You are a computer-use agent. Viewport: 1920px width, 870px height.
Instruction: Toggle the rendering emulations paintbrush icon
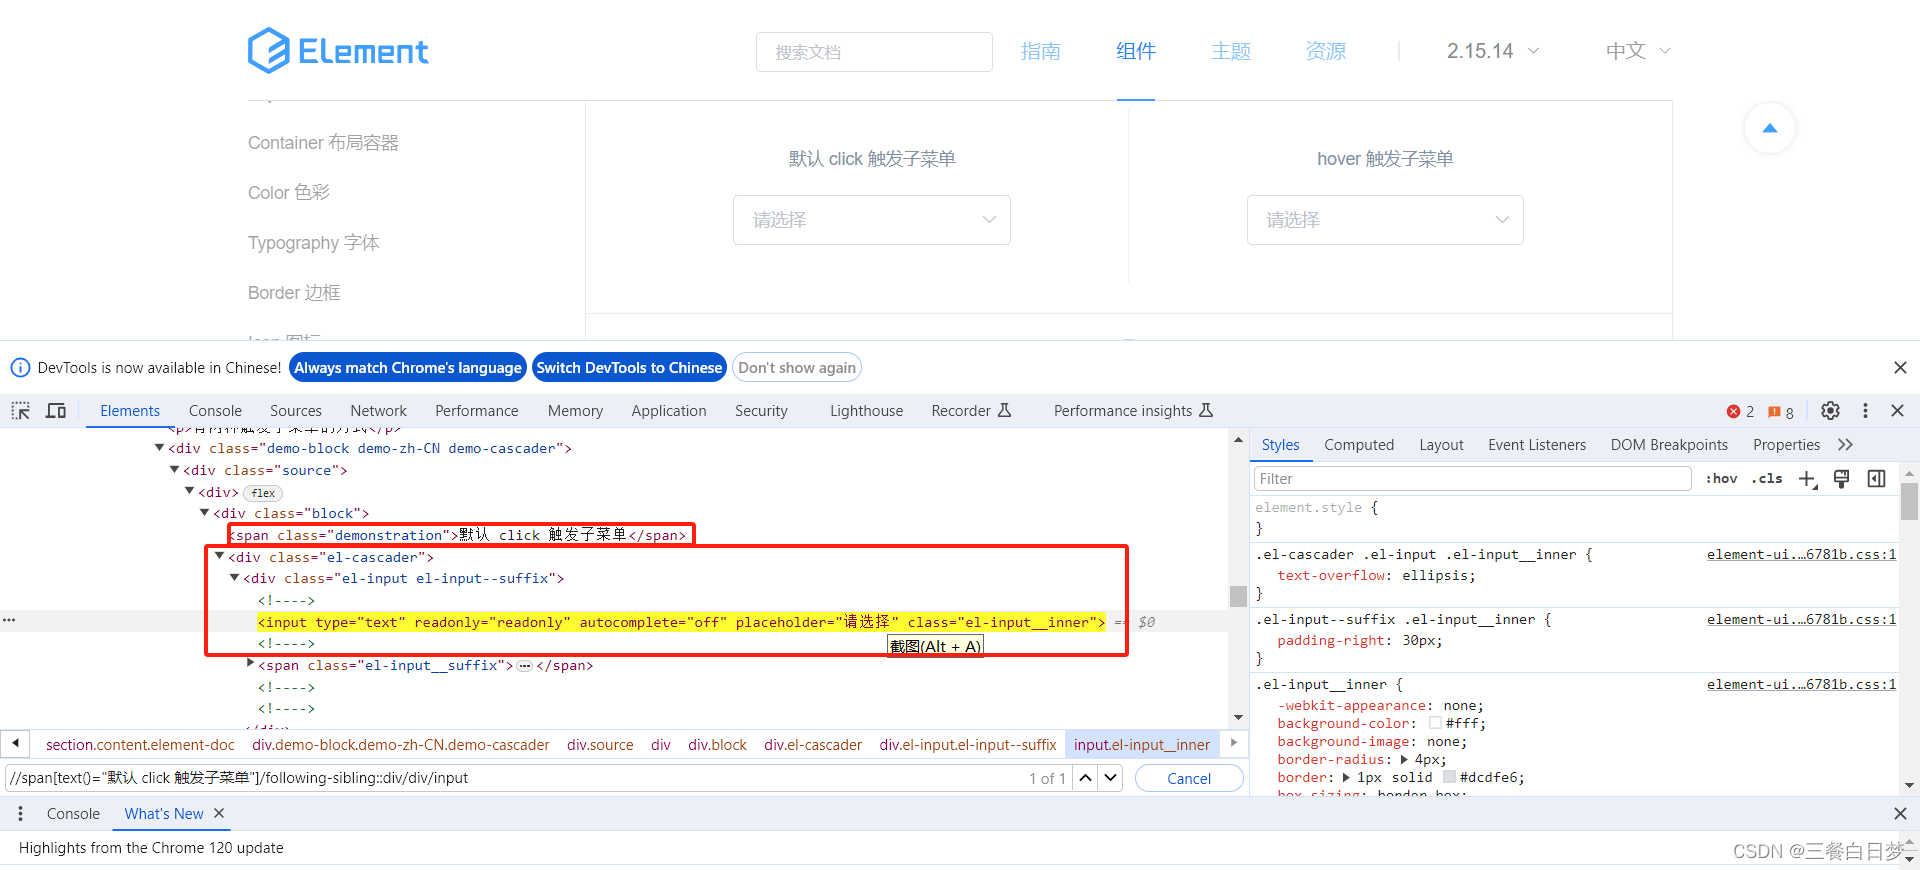coord(1841,479)
